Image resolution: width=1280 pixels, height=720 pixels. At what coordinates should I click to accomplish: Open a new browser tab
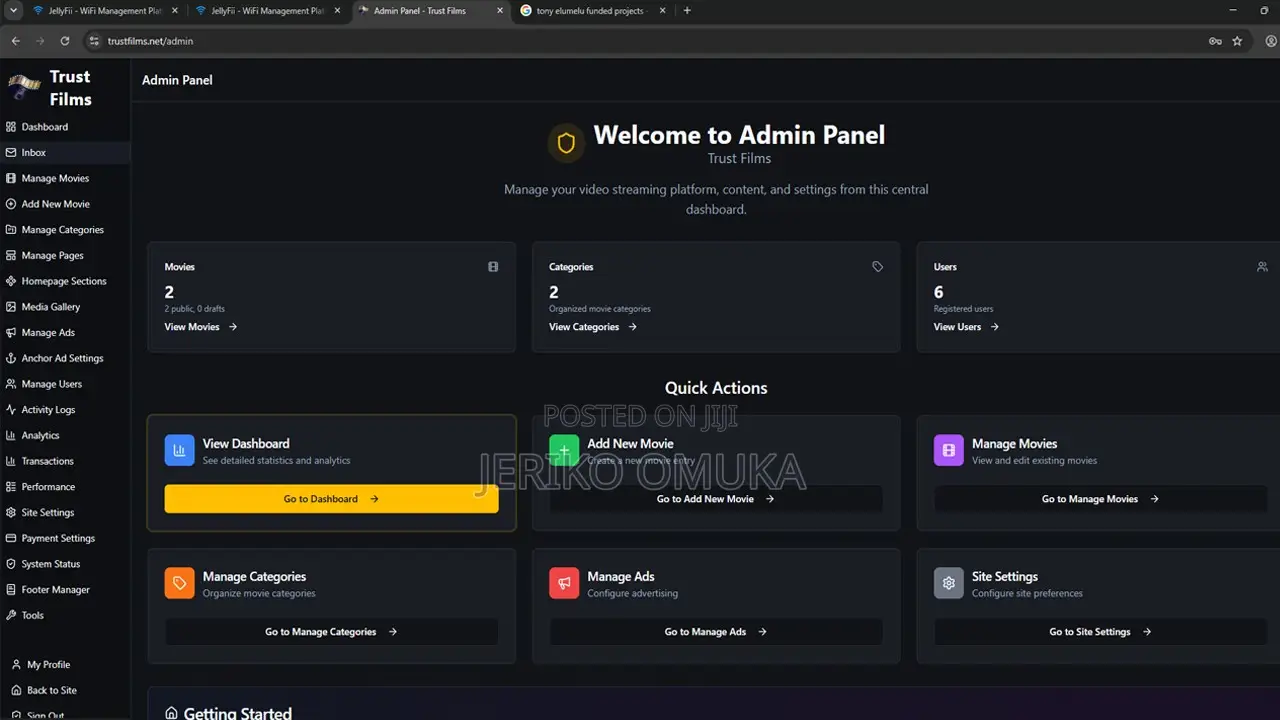[x=687, y=11]
